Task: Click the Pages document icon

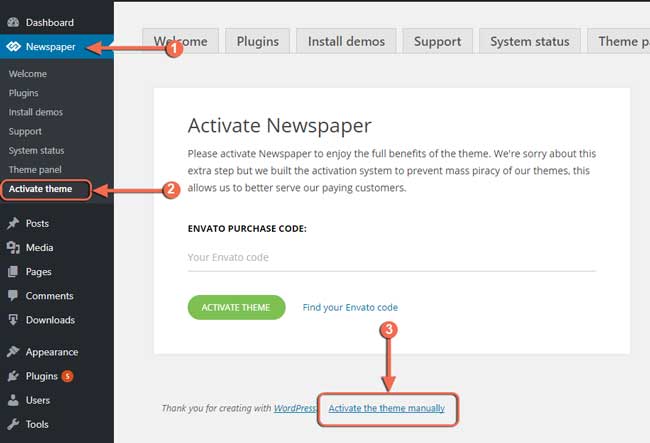Action: coord(13,271)
